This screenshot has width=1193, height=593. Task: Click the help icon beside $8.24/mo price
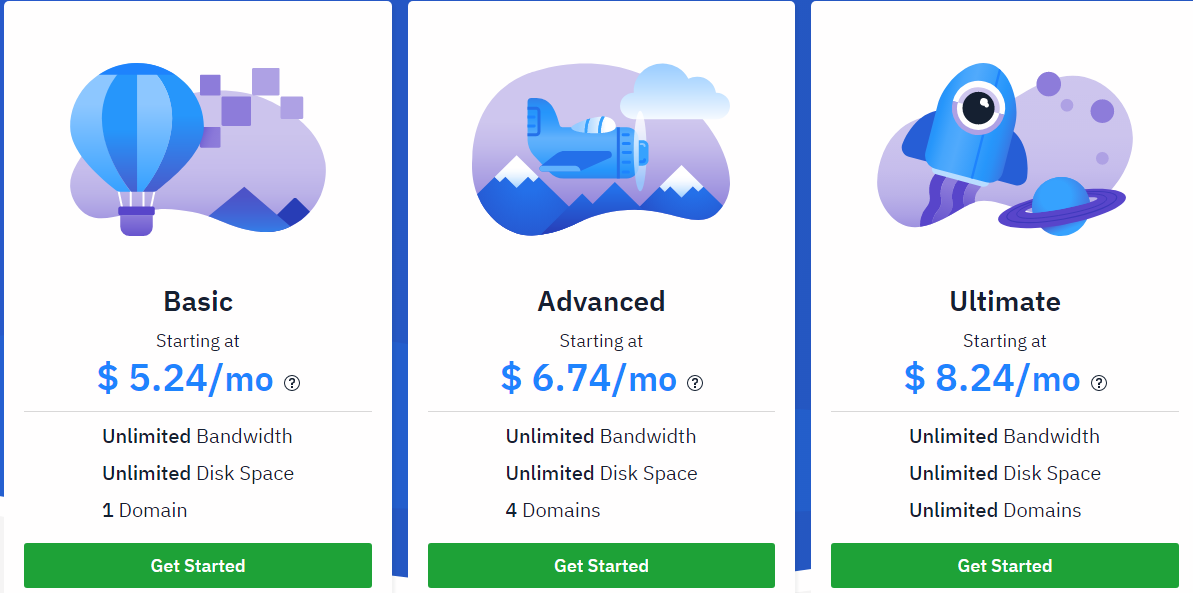1099,383
